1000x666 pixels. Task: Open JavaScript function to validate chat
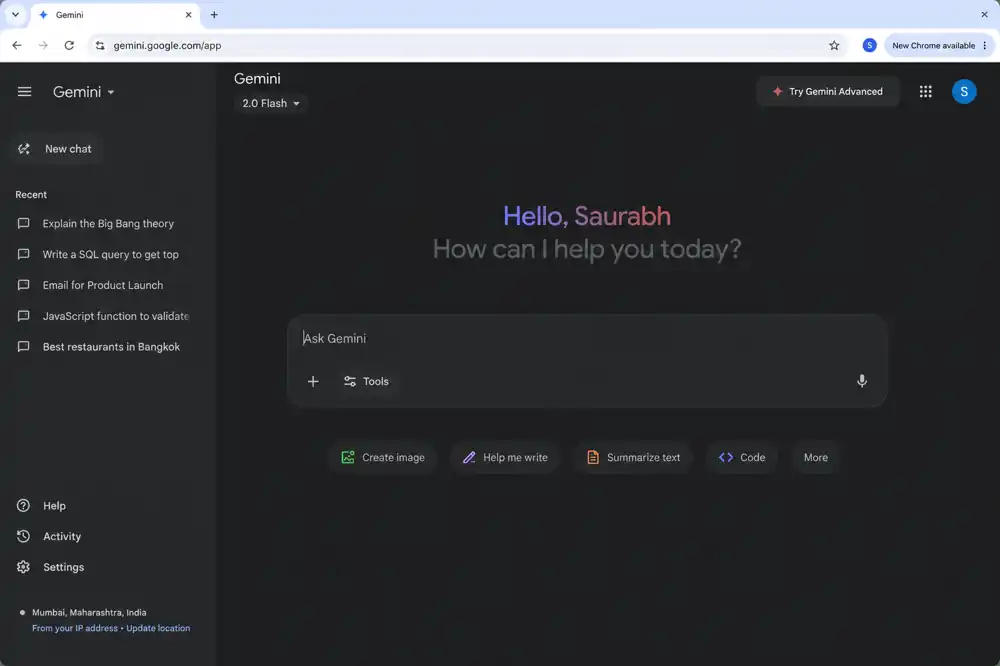tap(115, 316)
